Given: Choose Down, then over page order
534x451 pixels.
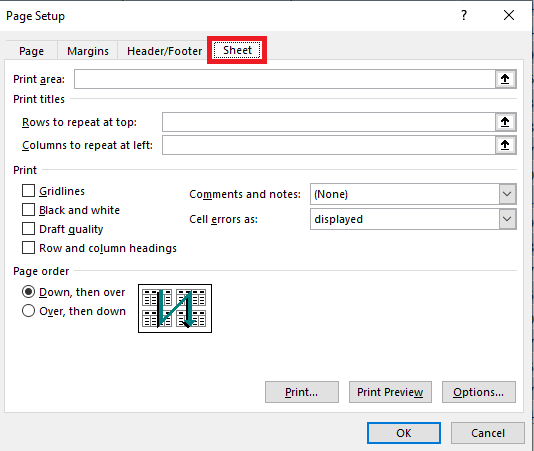Looking at the screenshot, I should 28,292.
